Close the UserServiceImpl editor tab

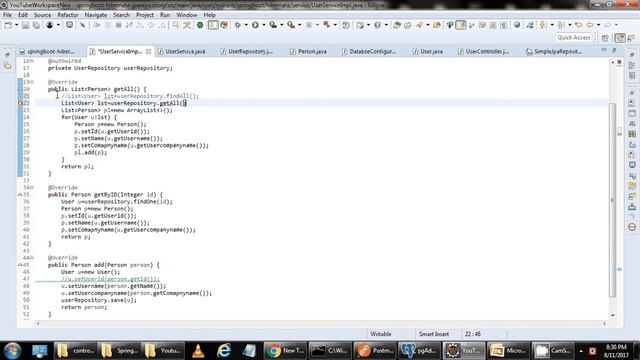click(x=148, y=51)
